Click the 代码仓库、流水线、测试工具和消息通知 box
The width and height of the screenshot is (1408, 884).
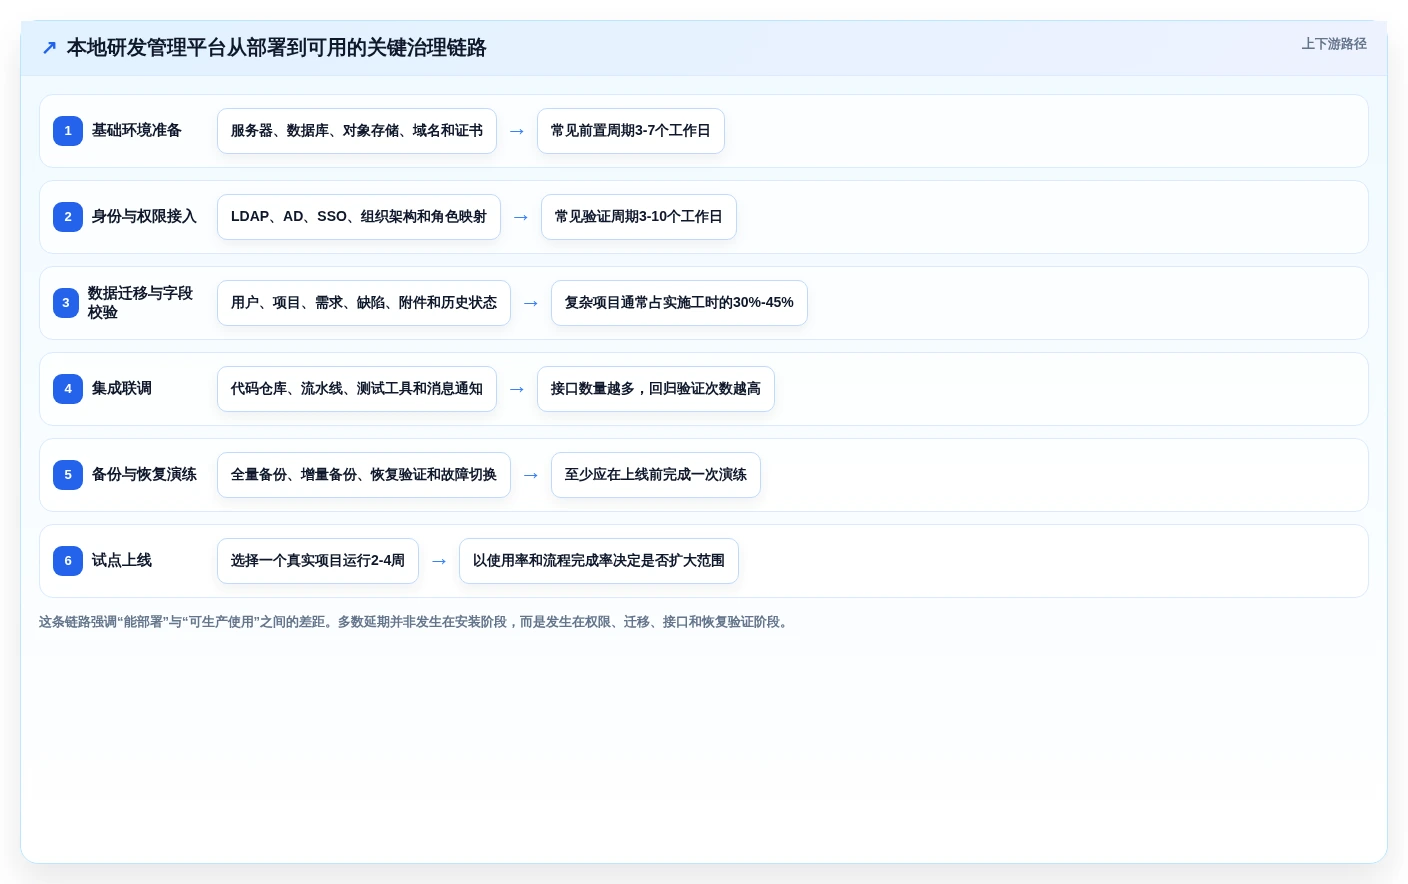point(357,389)
